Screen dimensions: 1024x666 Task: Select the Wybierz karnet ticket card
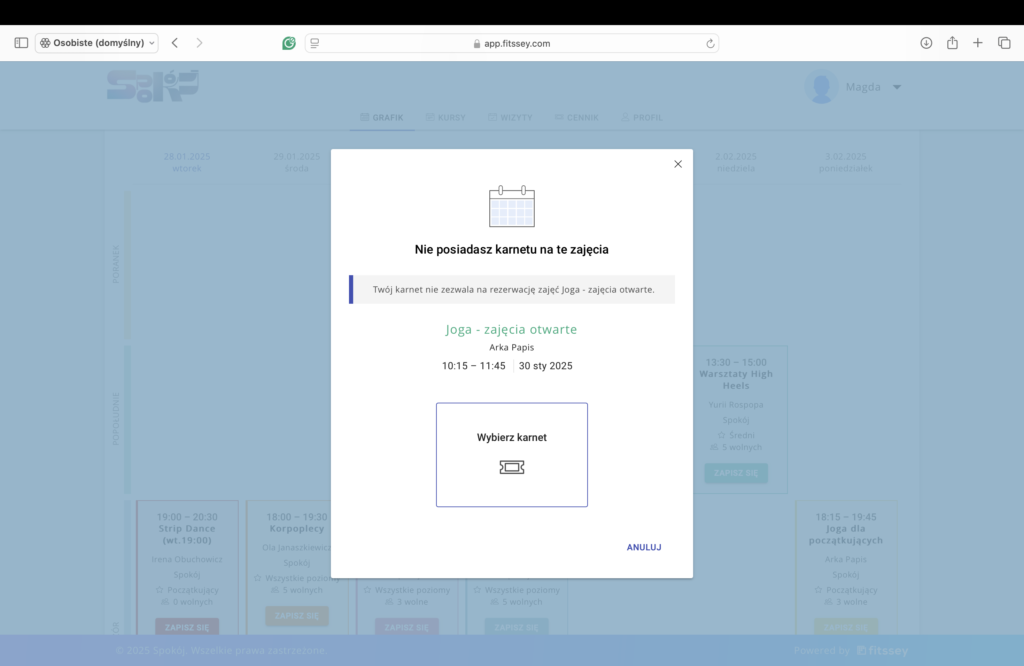coord(512,454)
